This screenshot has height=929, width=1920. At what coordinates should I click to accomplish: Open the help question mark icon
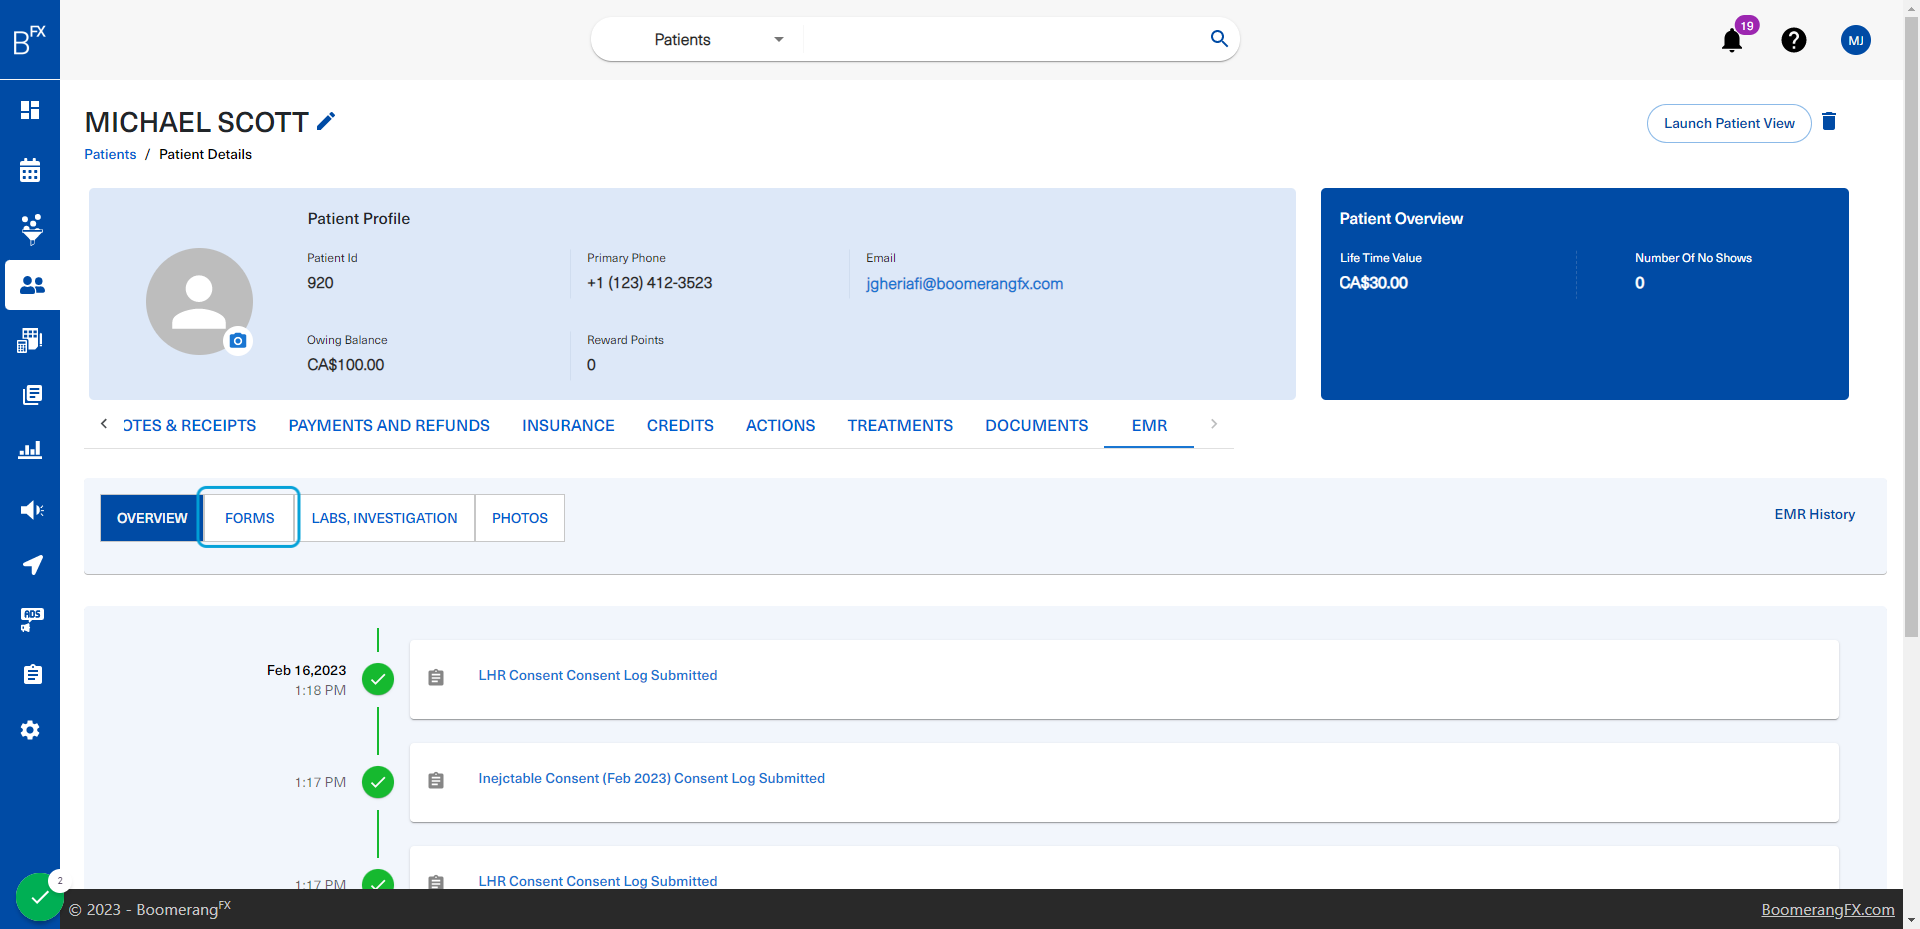(x=1794, y=40)
